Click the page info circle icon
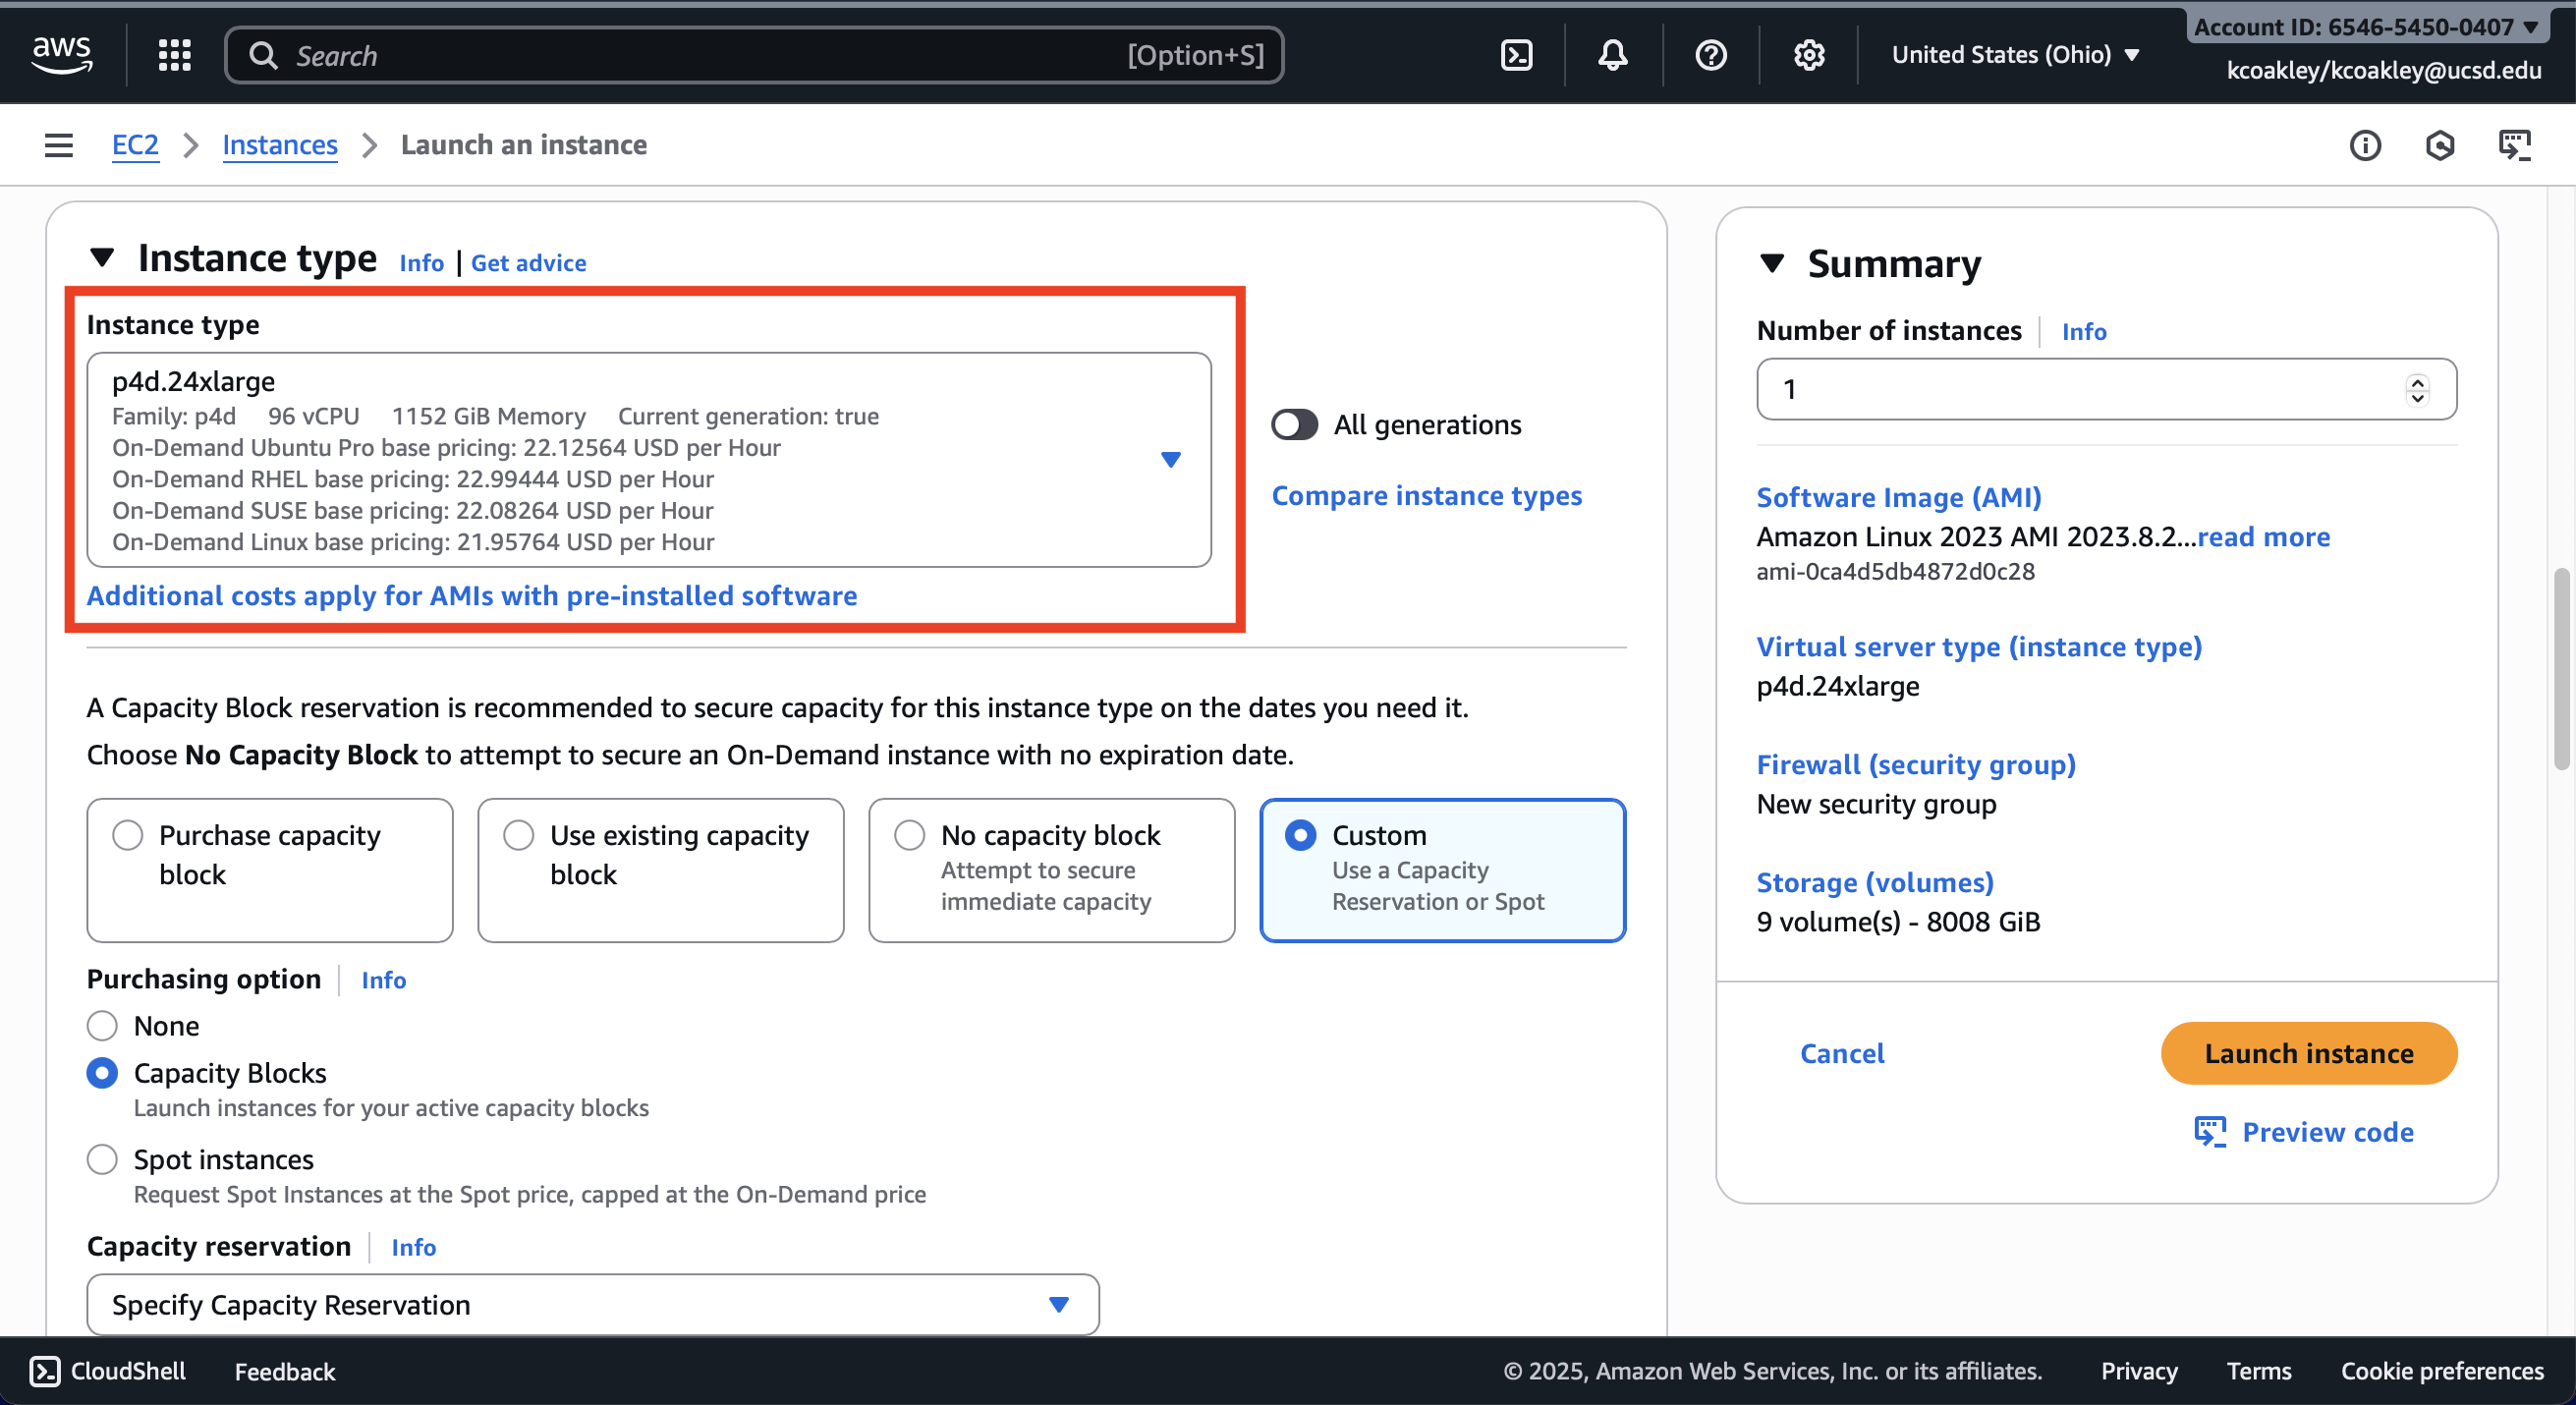The image size is (2576, 1405). tap(2364, 146)
